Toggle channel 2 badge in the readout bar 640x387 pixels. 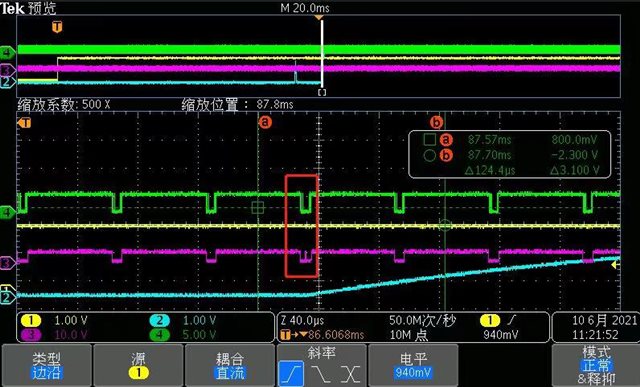click(x=160, y=320)
